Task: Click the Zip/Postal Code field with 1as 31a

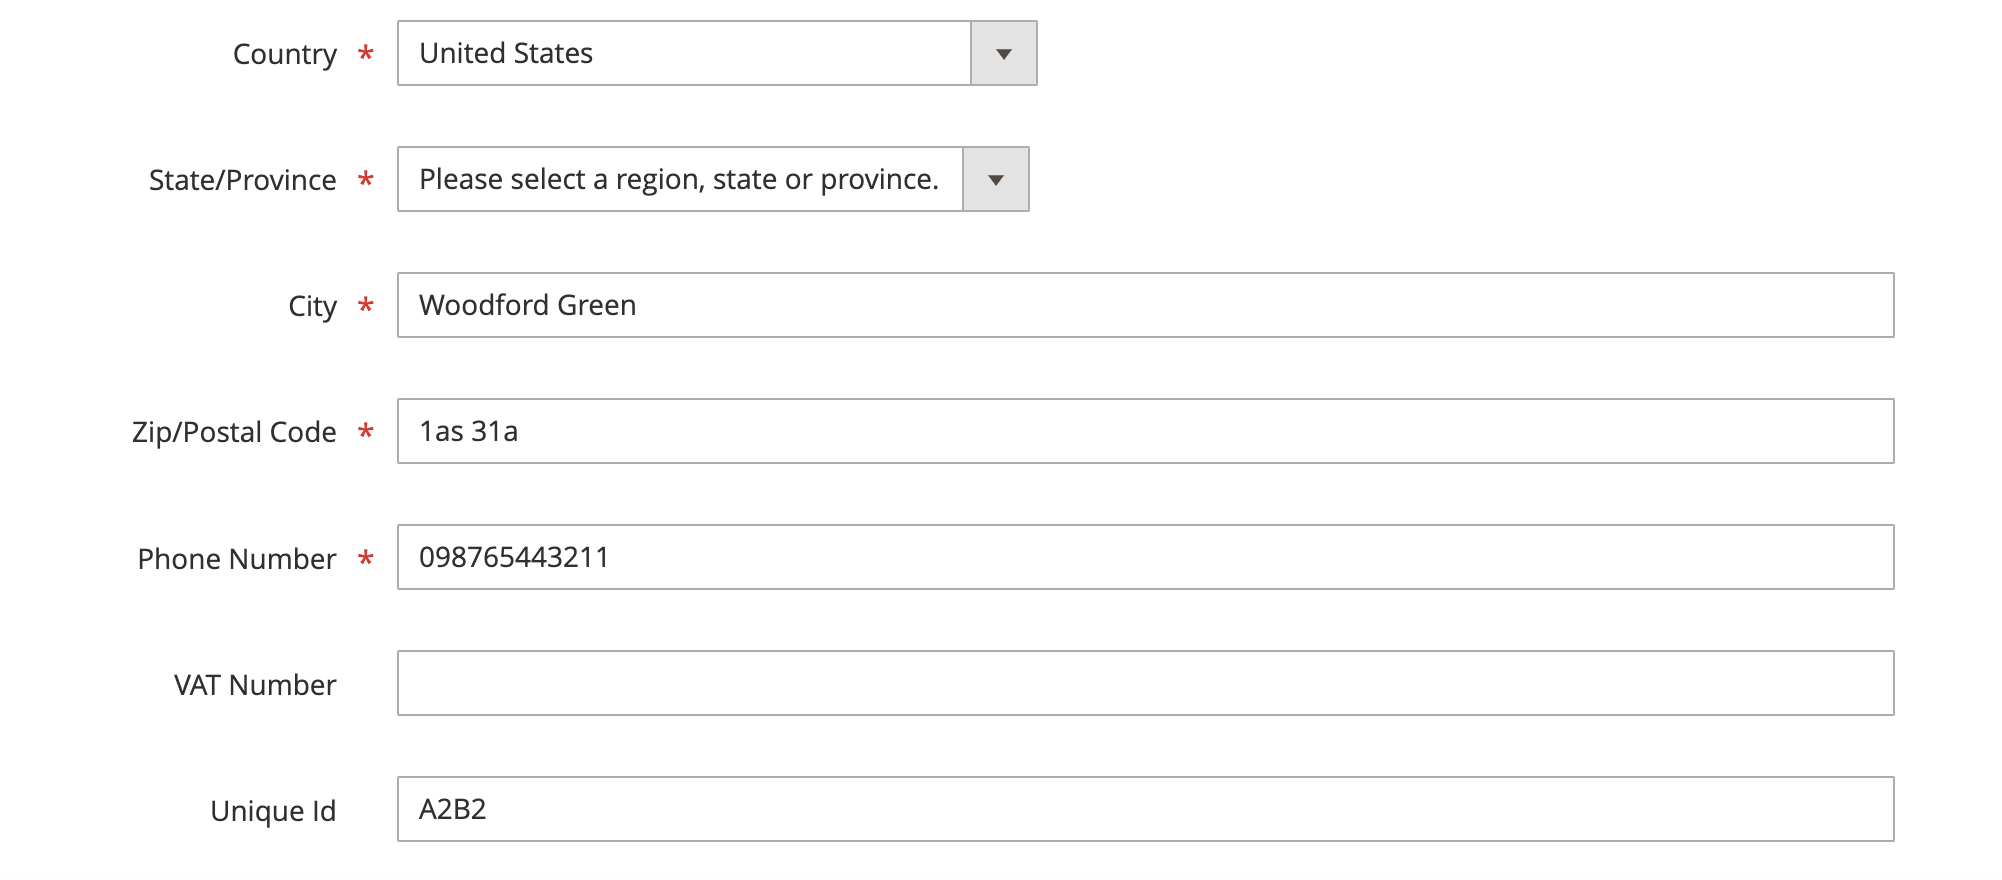Action: coord(1146,431)
